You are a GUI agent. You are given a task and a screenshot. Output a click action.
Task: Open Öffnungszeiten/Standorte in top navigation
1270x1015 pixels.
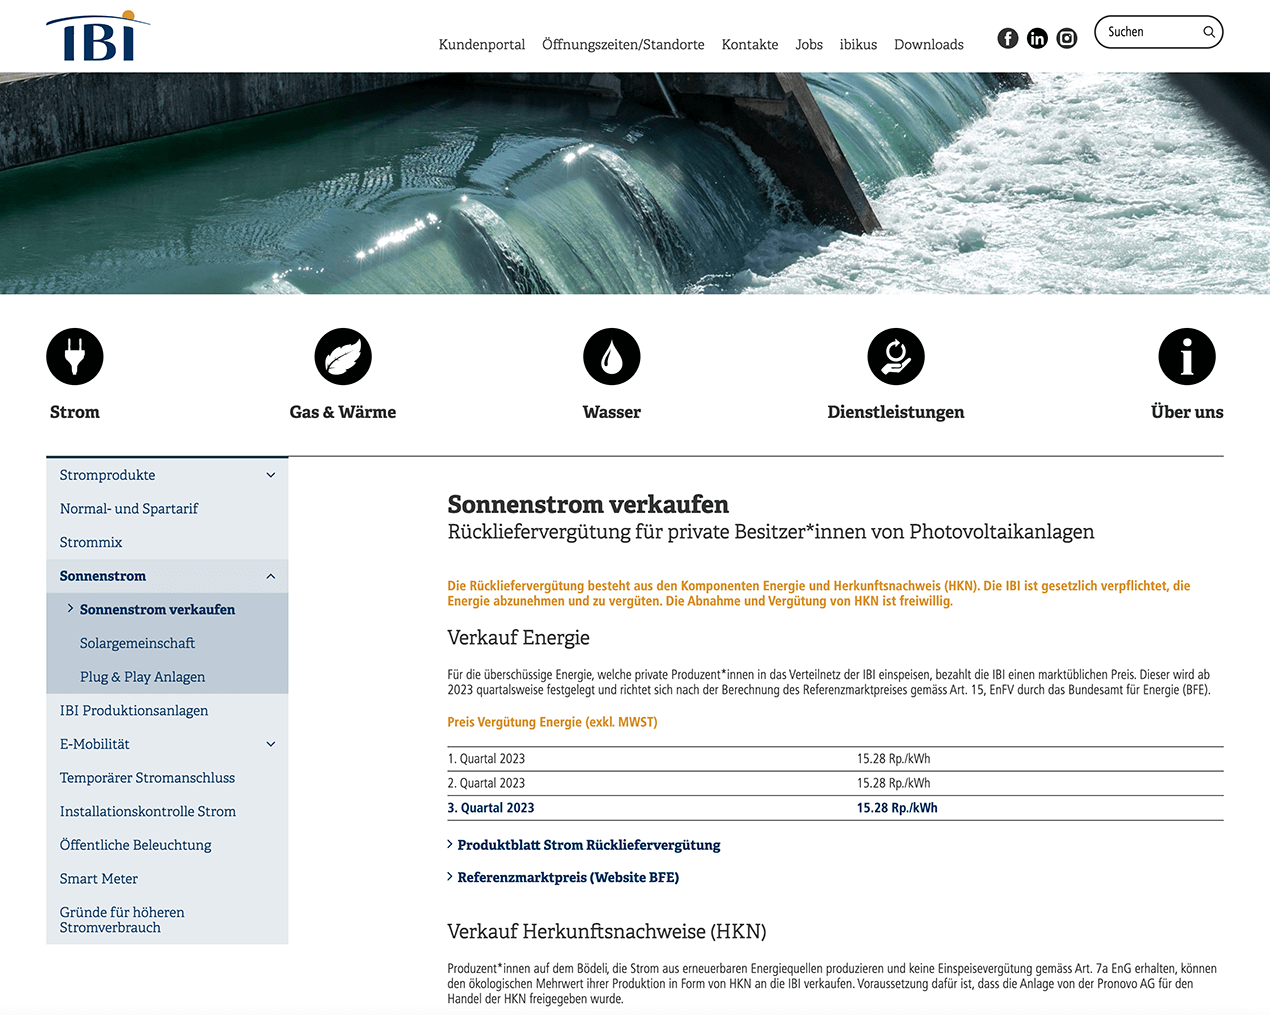coord(623,44)
